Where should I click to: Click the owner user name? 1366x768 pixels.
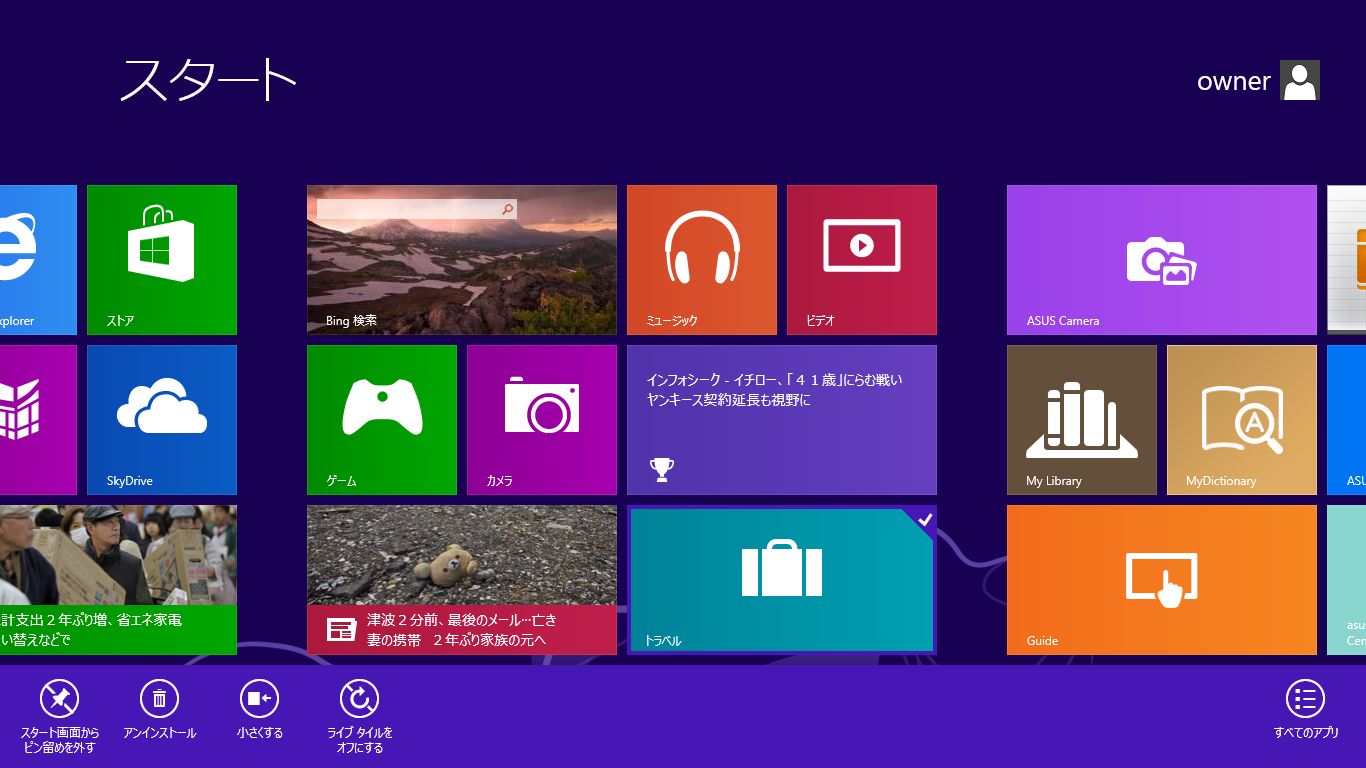(1234, 81)
